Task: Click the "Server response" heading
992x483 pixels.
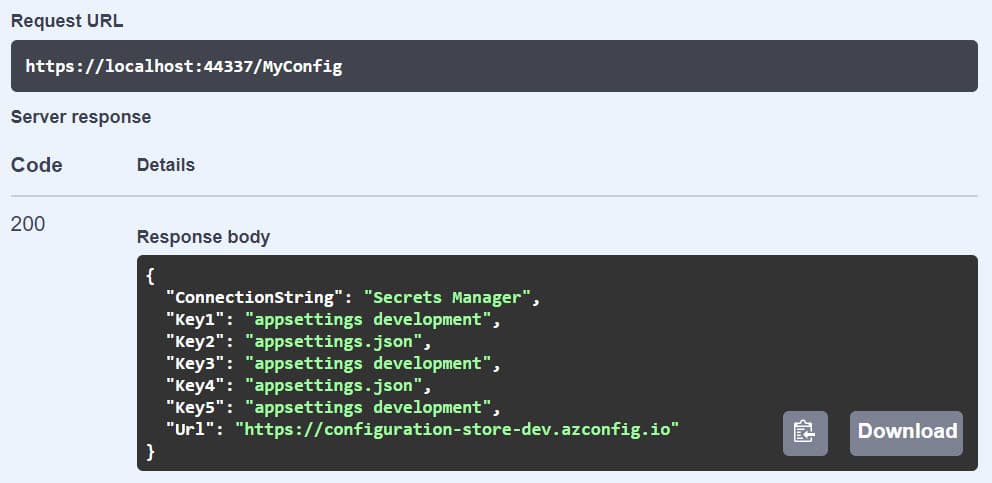Action: click(81, 117)
